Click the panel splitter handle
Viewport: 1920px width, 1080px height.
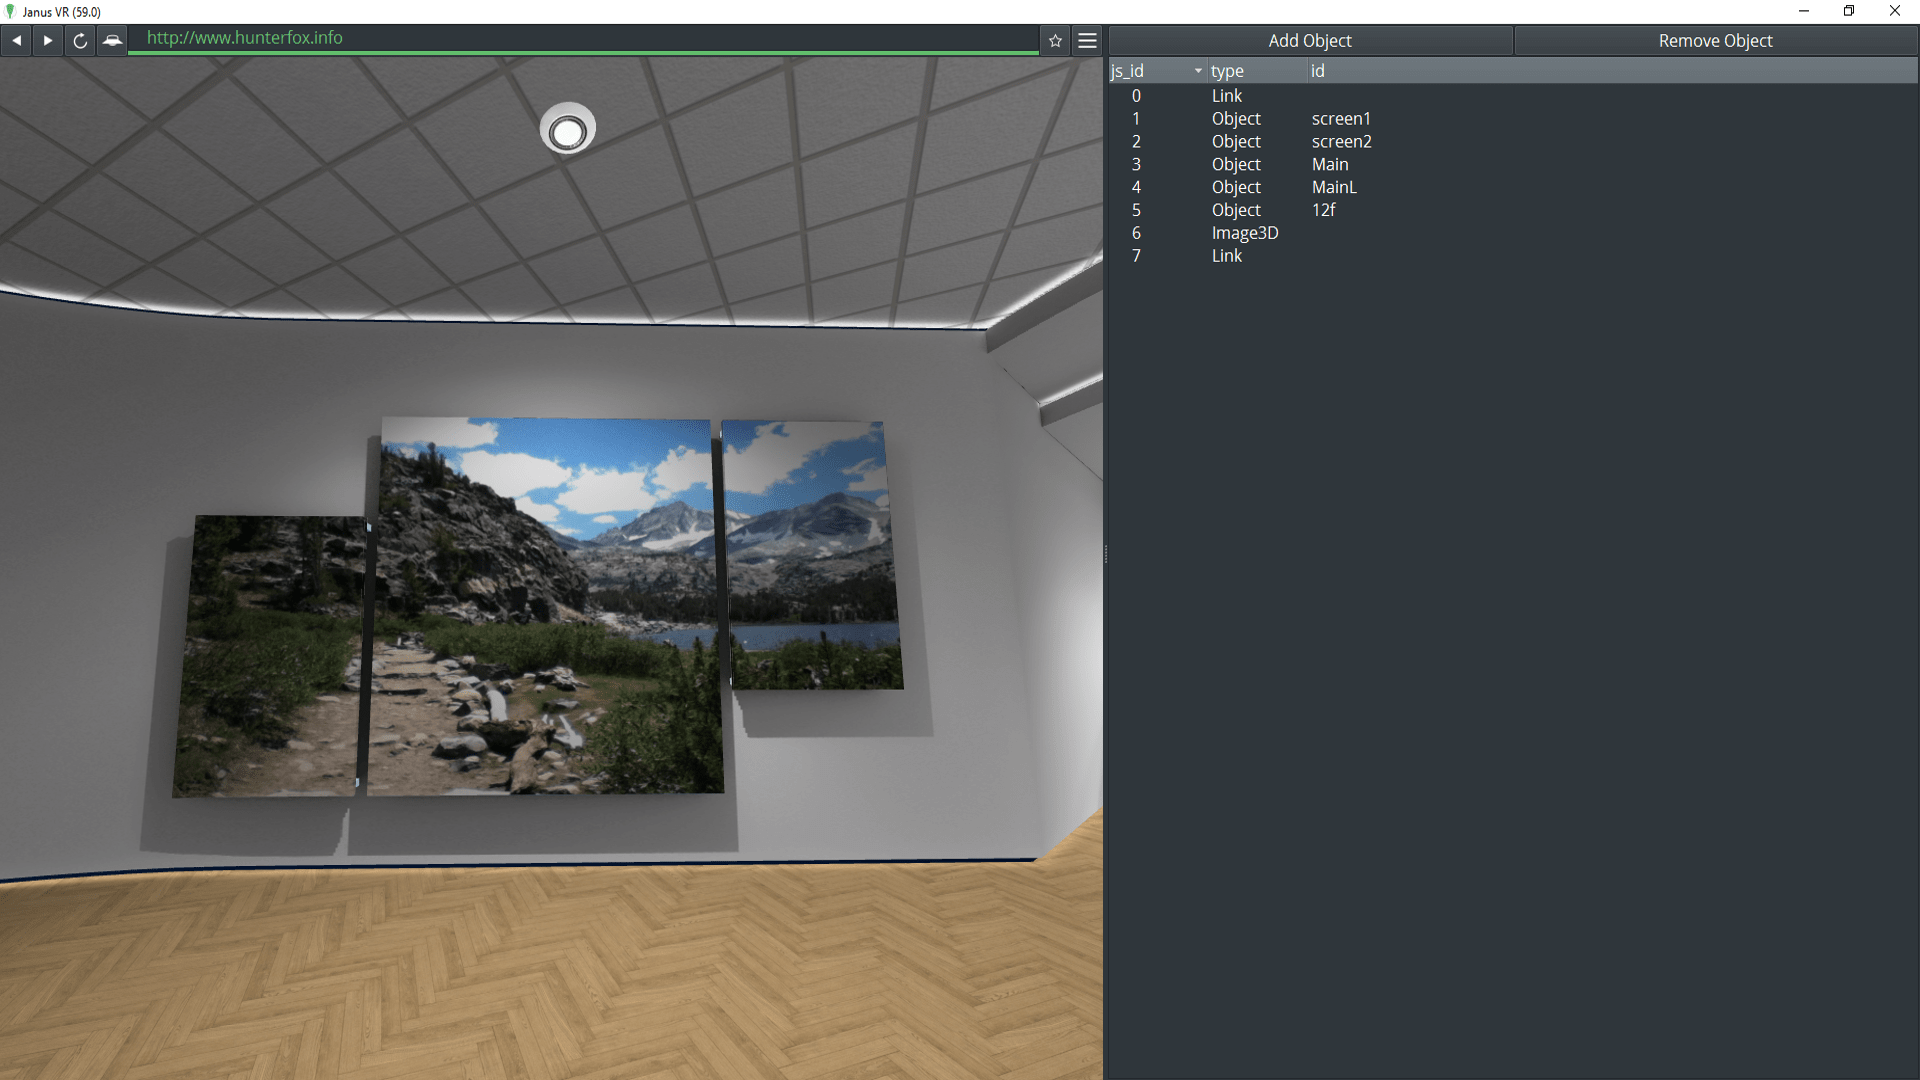coord(1105,554)
